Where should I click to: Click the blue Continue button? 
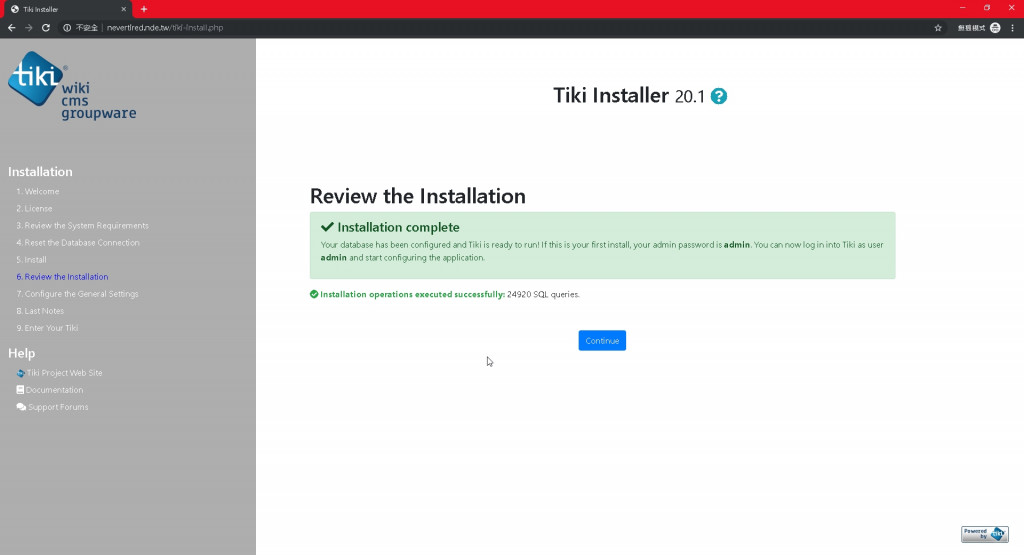pos(601,340)
